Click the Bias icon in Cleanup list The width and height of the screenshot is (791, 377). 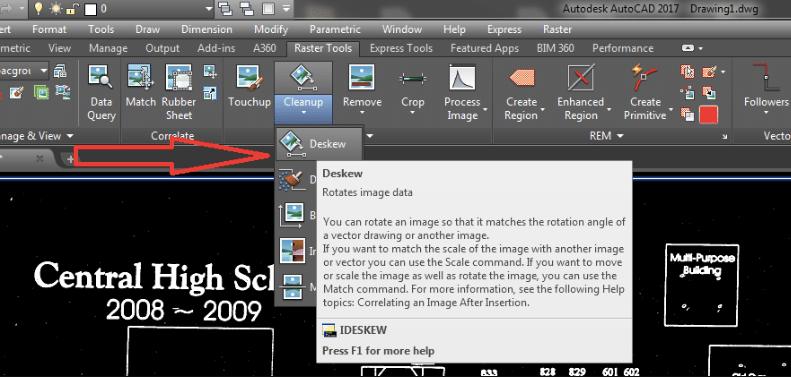coord(292,214)
